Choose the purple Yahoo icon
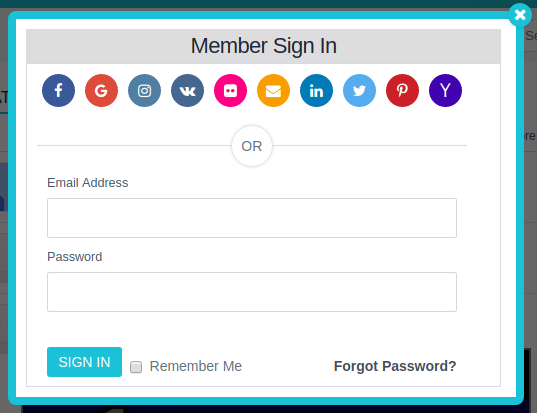The image size is (537, 413). 445,90
